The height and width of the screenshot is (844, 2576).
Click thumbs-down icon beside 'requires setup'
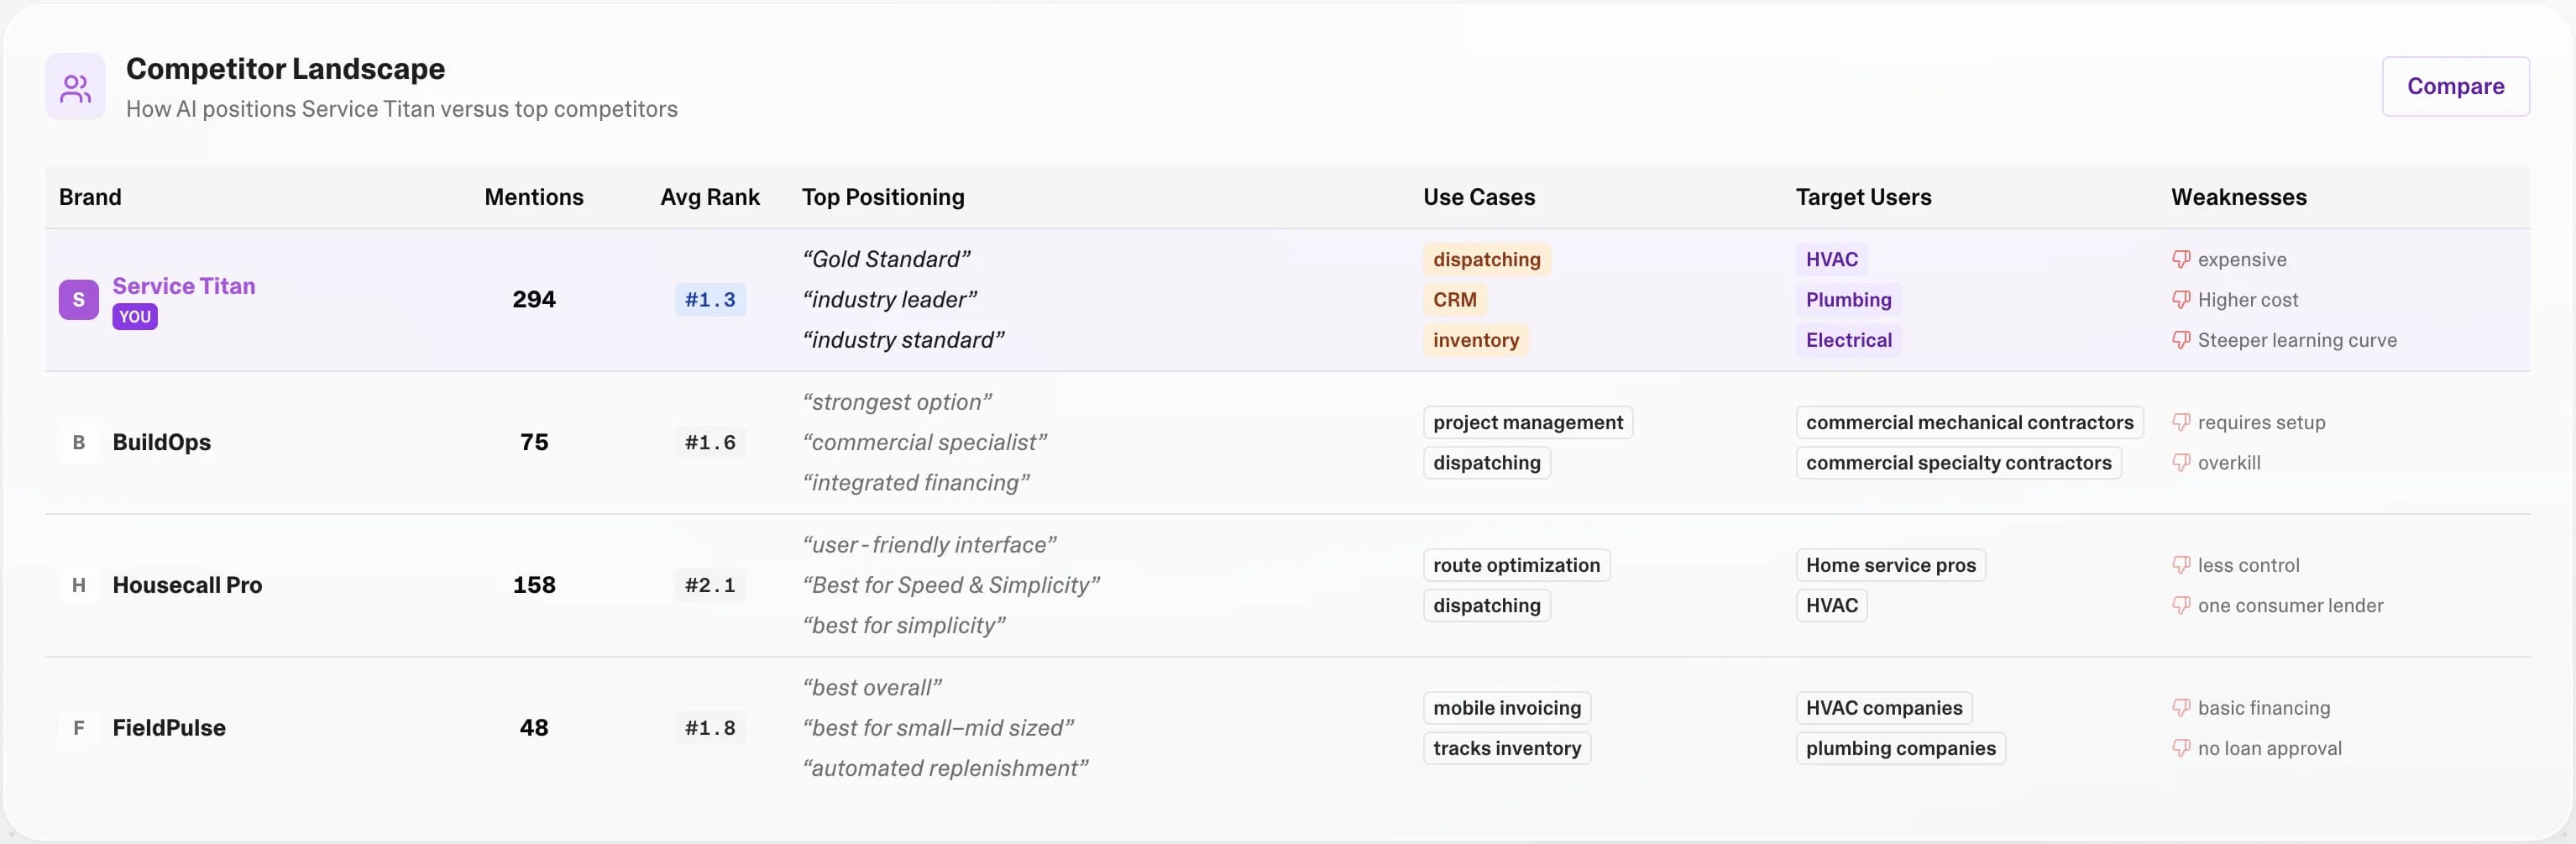coord(2181,423)
